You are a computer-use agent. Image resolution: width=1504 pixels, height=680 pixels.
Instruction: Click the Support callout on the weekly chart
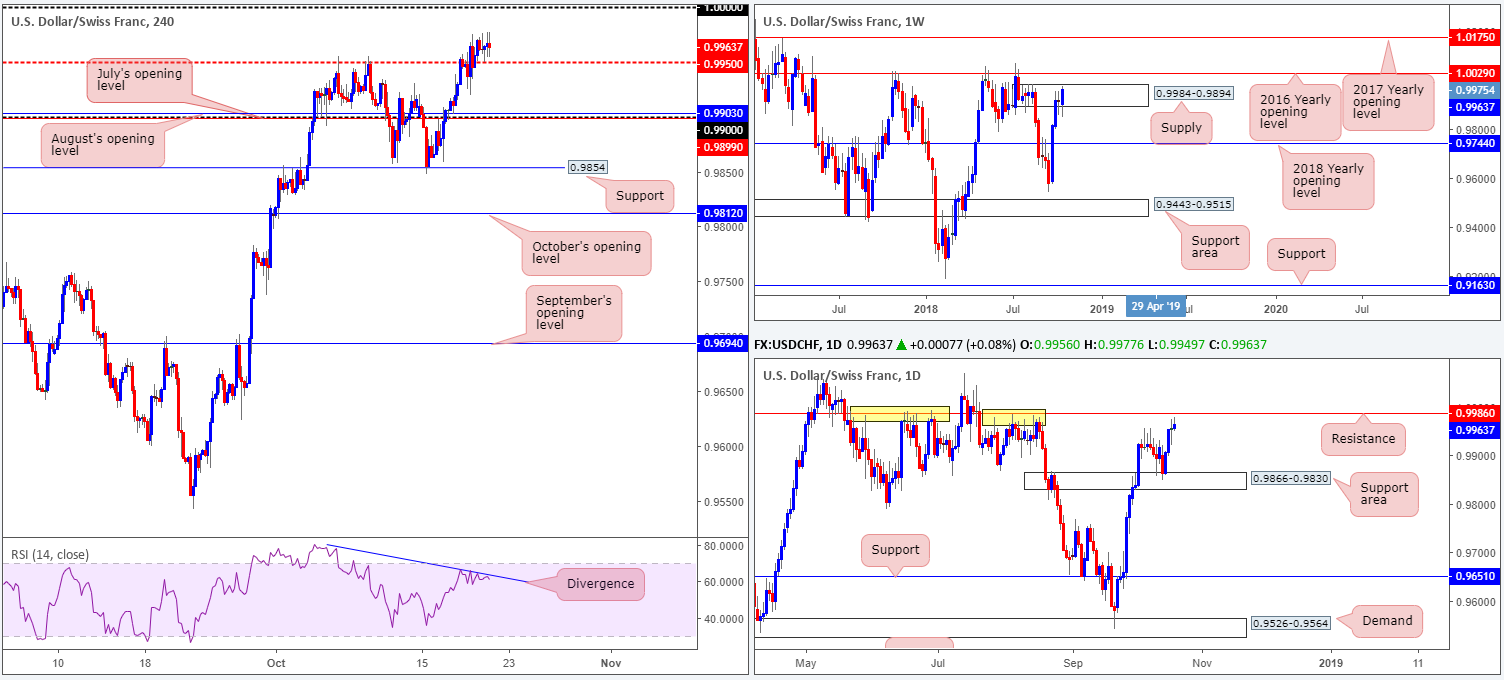[1301, 254]
